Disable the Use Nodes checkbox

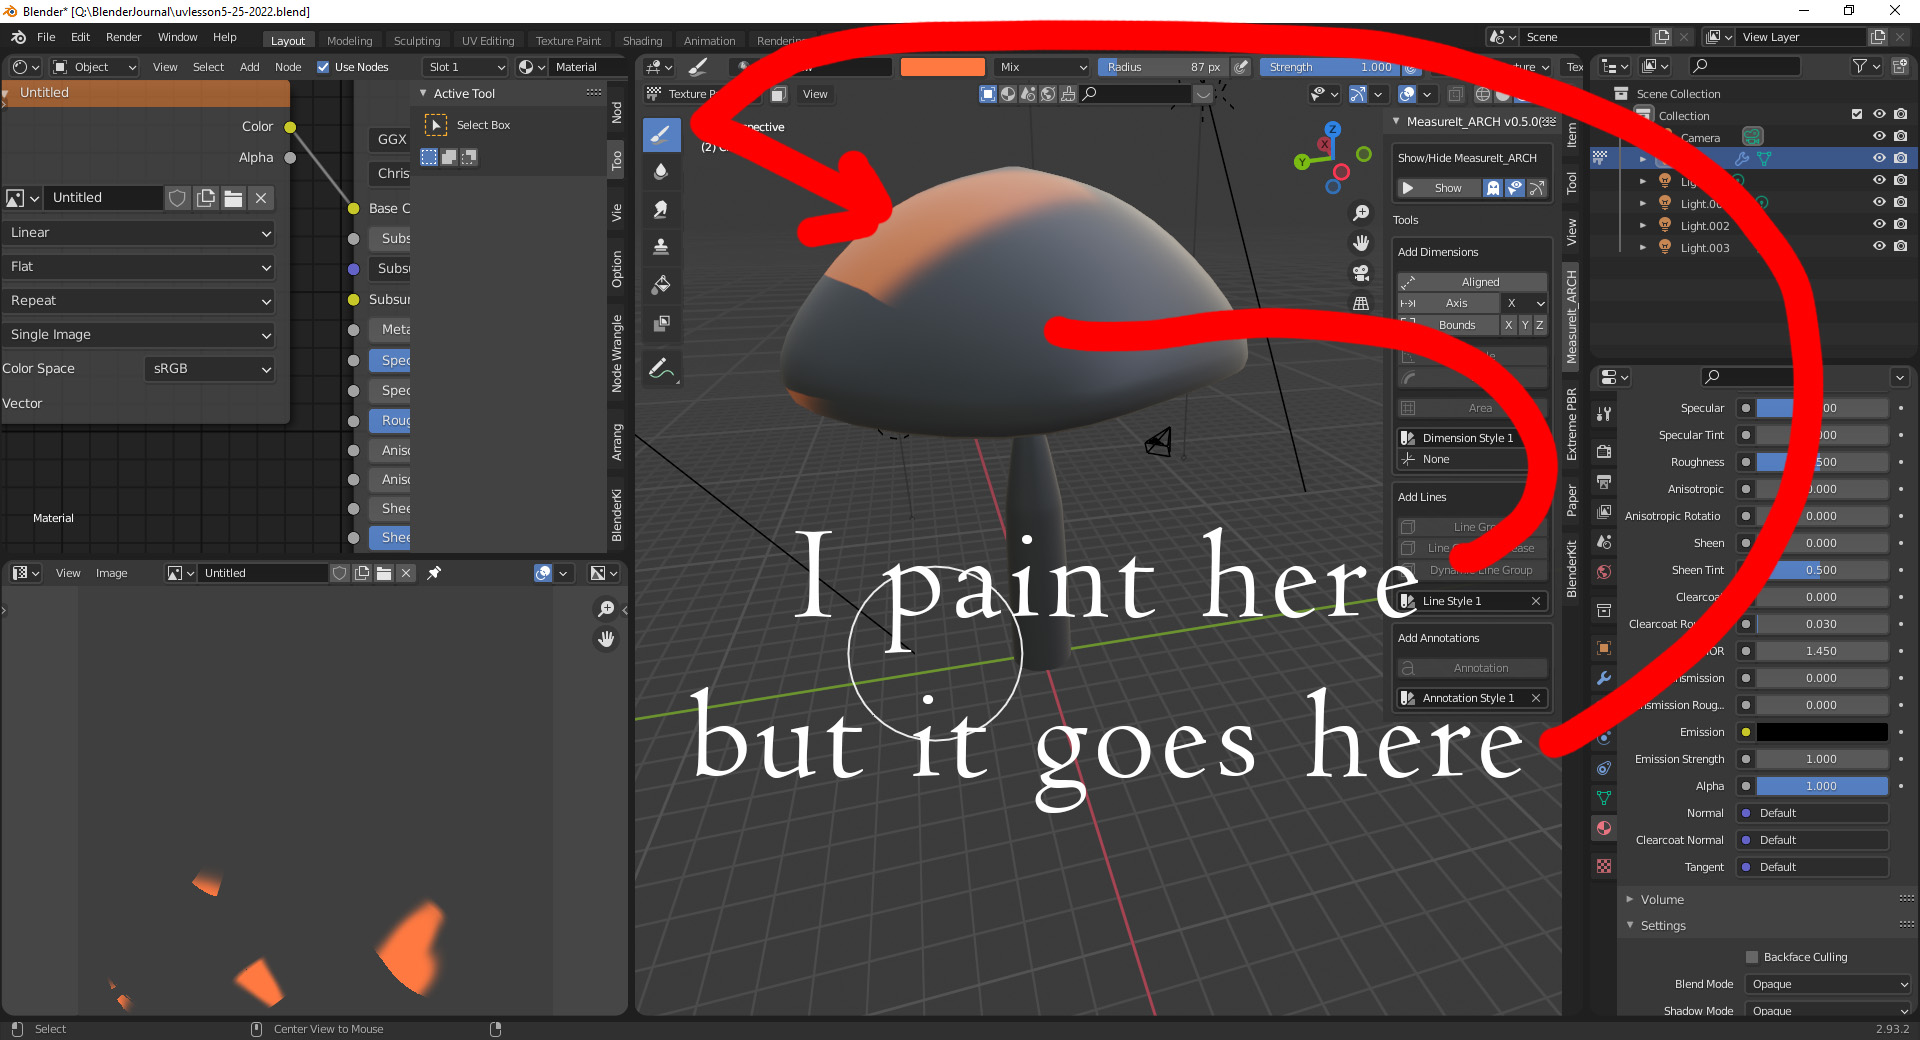[x=323, y=67]
